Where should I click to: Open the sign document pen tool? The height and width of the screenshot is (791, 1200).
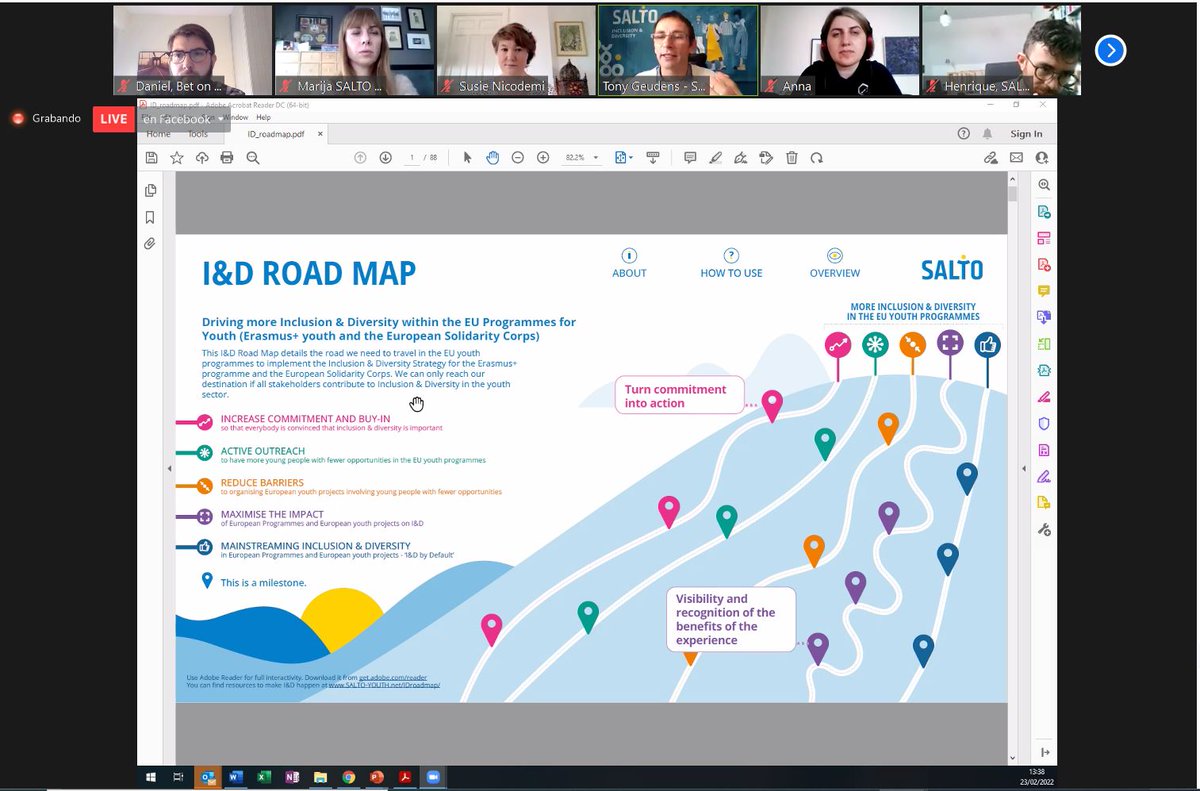(x=740, y=157)
